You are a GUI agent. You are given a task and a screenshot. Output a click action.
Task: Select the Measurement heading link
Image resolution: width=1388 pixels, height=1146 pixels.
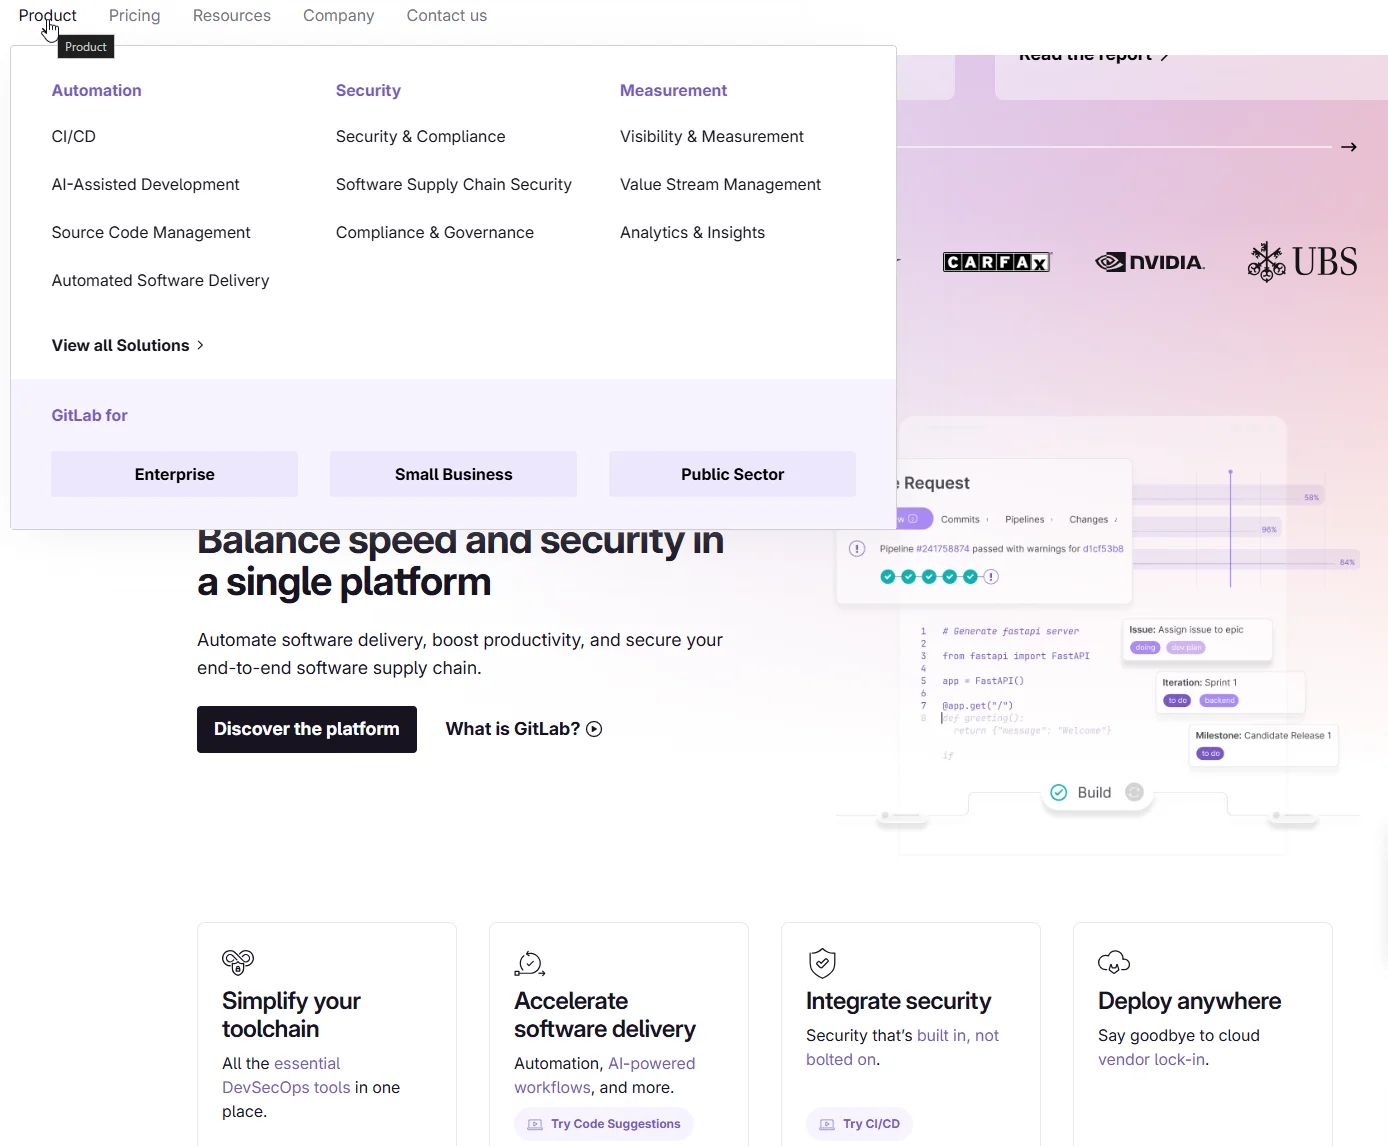point(673,90)
